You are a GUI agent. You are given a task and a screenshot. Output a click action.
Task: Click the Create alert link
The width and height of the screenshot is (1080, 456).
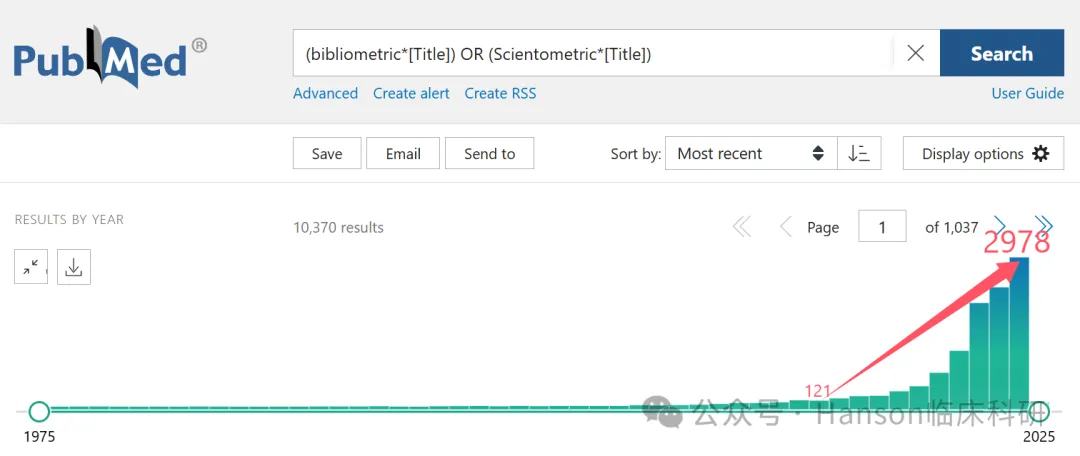click(411, 94)
